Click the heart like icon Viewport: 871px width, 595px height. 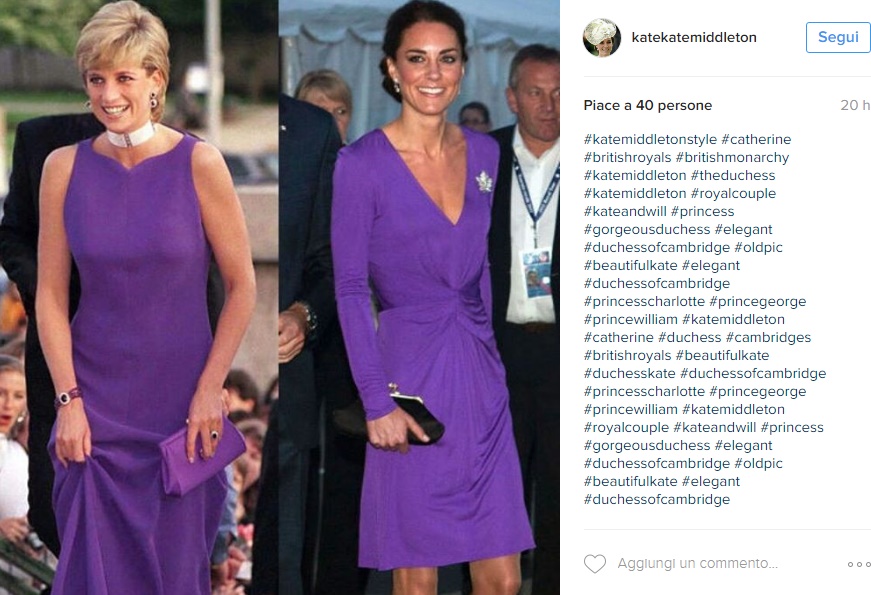[x=594, y=564]
